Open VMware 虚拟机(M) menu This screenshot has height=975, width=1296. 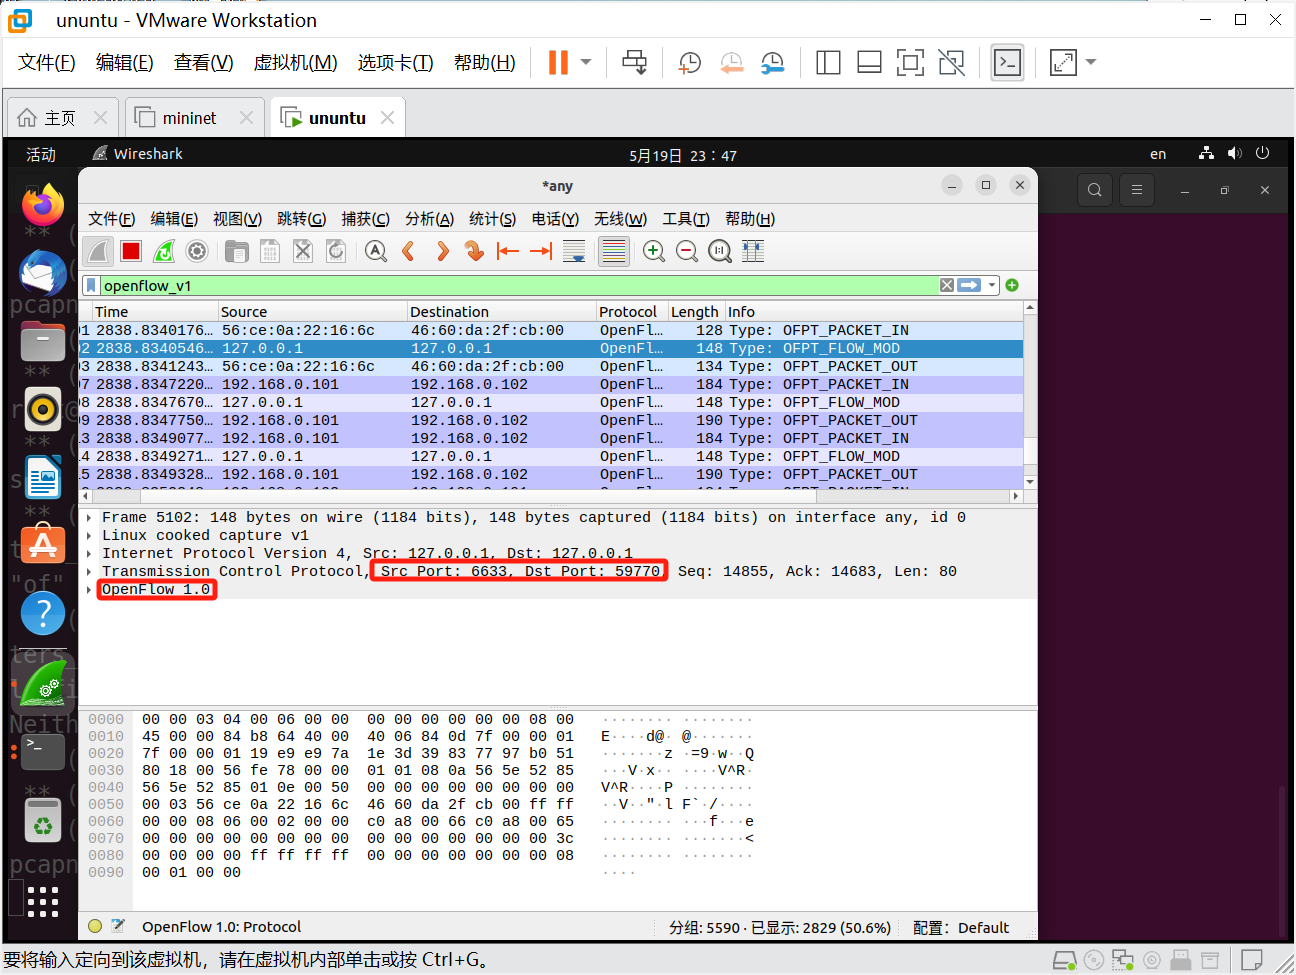[295, 62]
